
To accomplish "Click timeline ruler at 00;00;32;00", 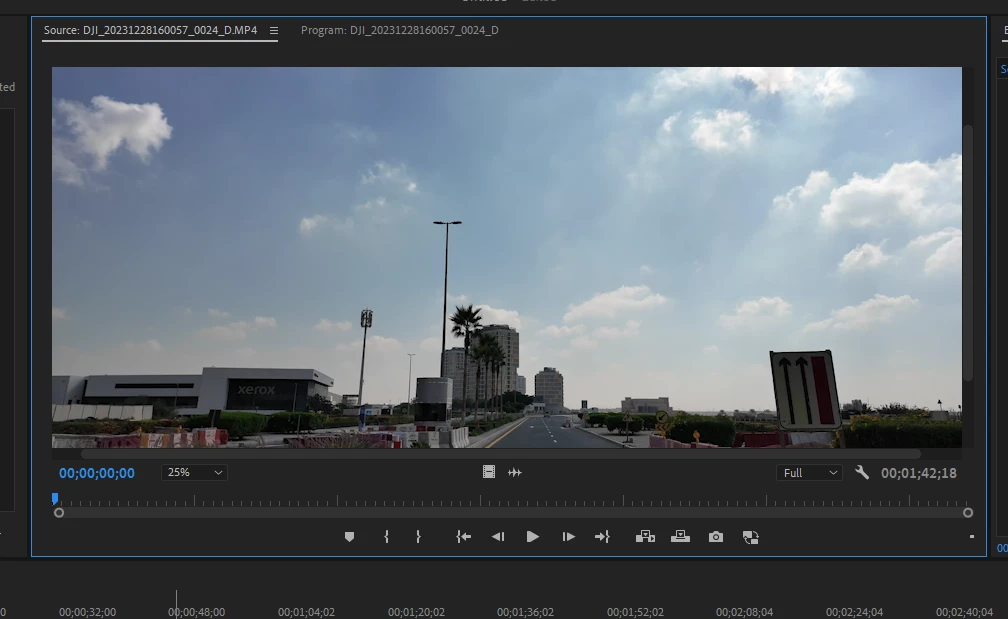I will point(87,612).
